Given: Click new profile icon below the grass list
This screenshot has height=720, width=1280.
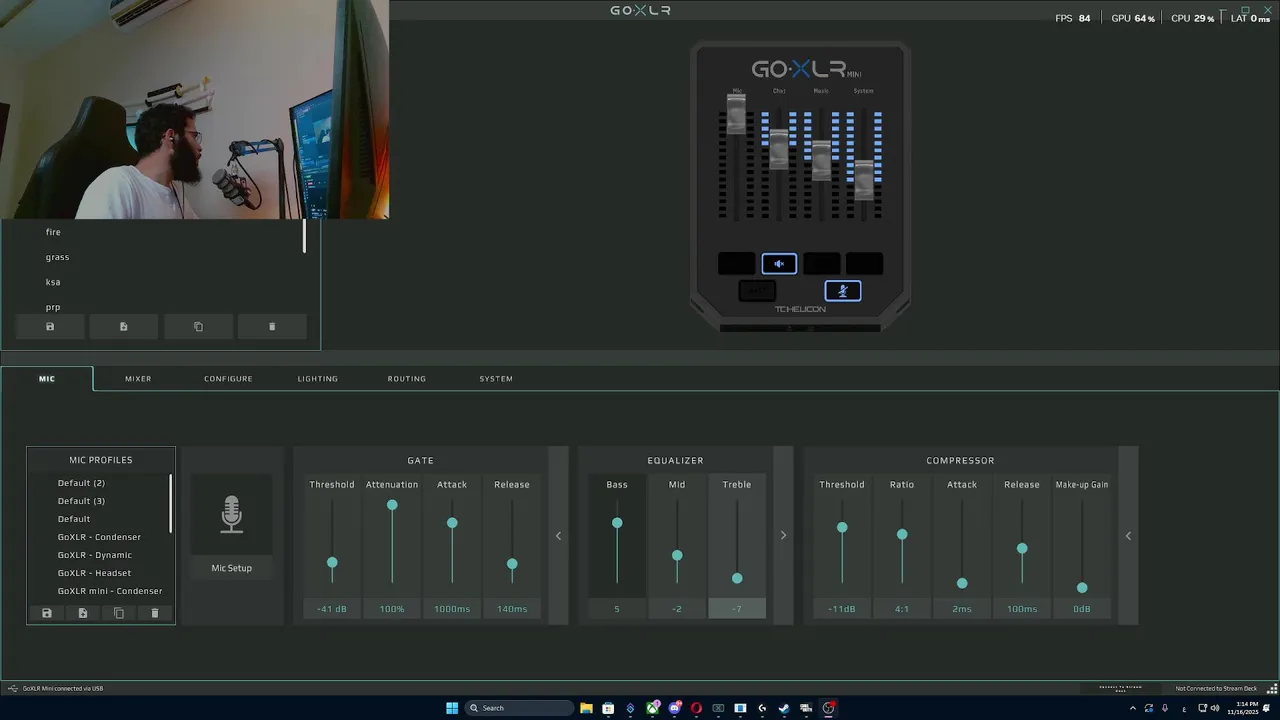Looking at the screenshot, I should point(123,327).
